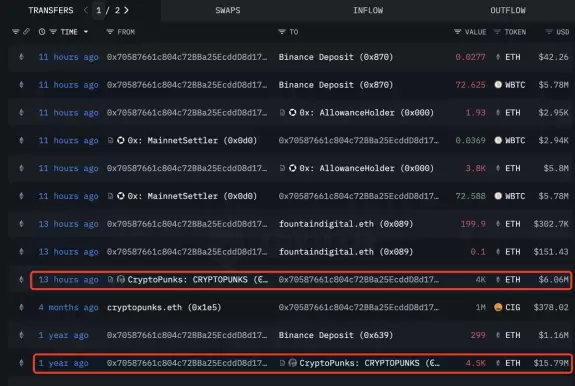Open TOKEN column filter
Viewport: 575px width, 386px height.
tap(497, 32)
